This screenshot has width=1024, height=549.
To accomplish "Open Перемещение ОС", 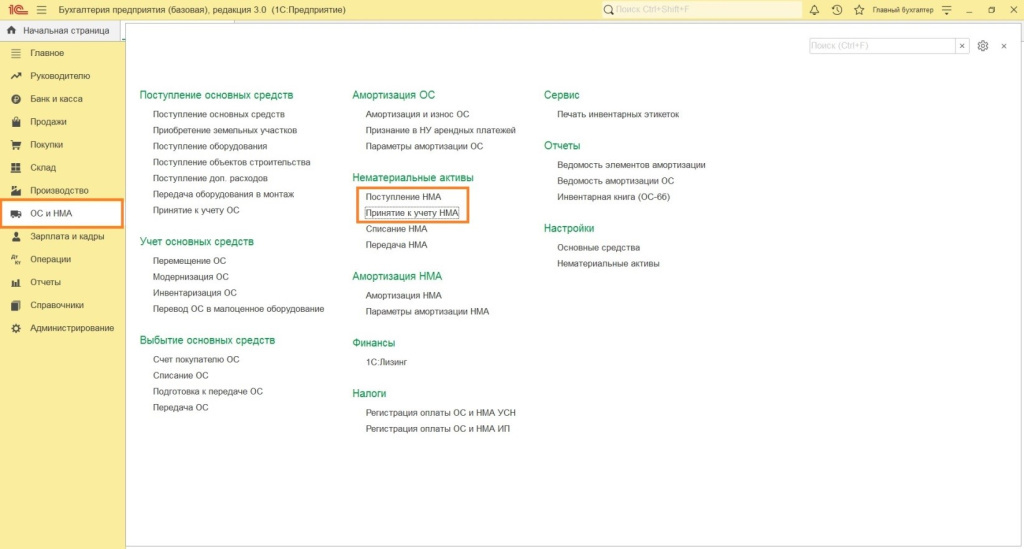I will coord(189,260).
